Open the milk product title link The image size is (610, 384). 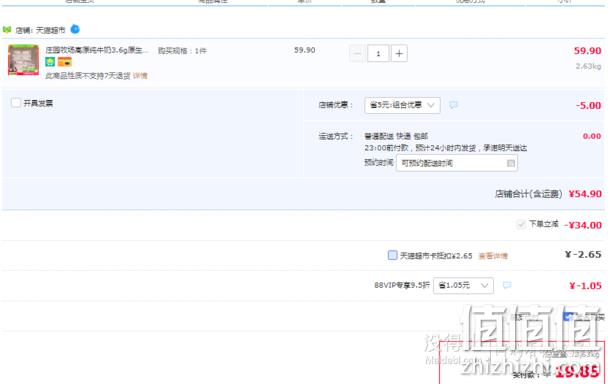pos(96,50)
